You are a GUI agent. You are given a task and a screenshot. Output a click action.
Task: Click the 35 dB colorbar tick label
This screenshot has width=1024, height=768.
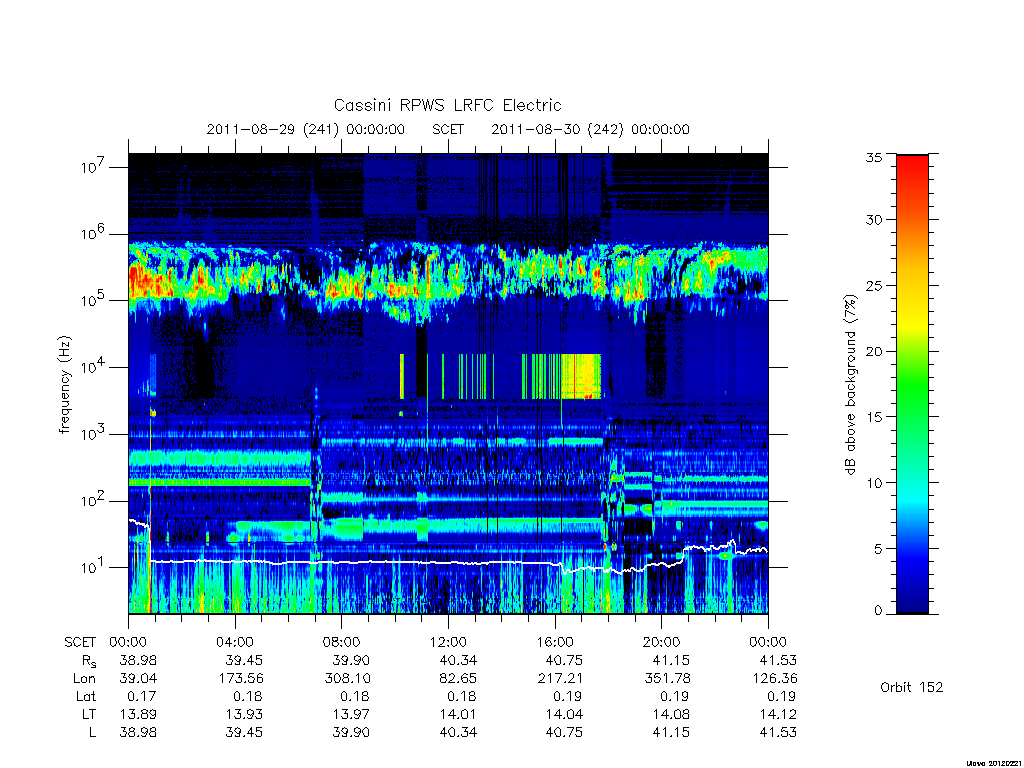[x=873, y=157]
